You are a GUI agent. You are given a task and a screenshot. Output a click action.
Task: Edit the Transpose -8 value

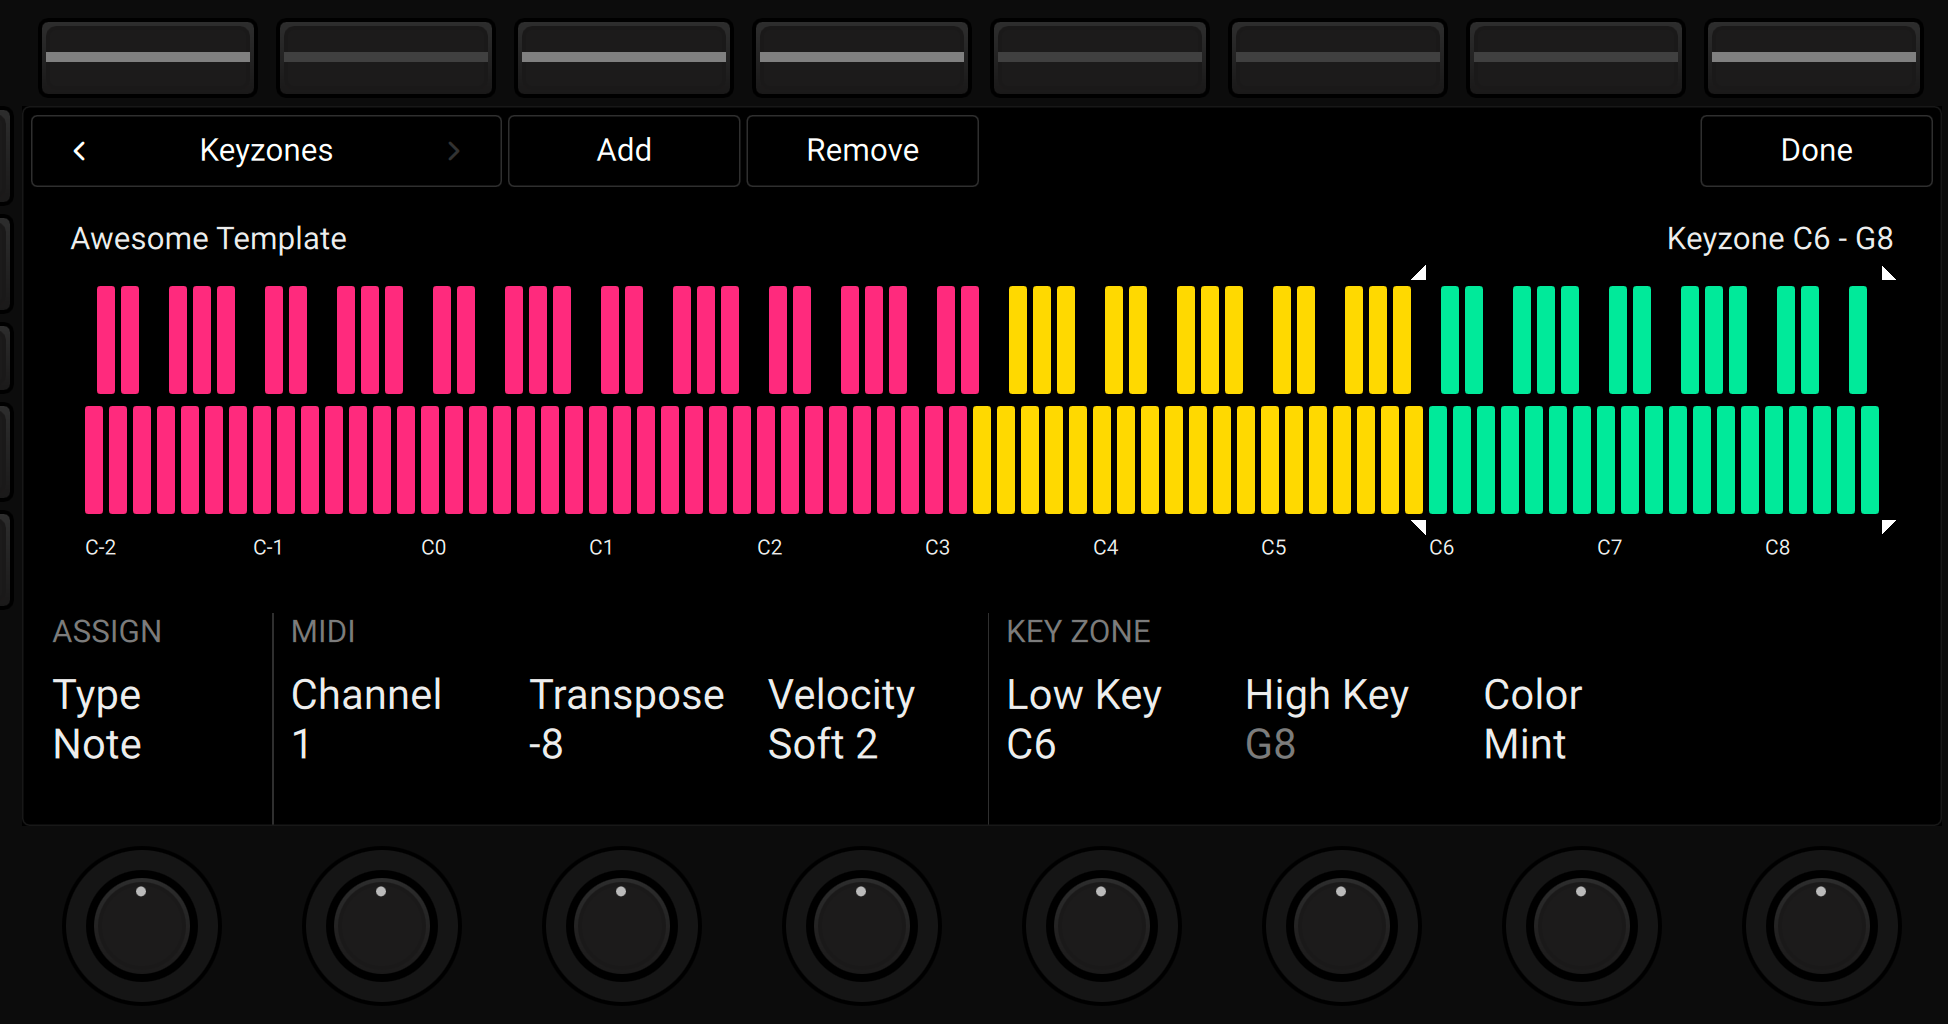pos(627,720)
